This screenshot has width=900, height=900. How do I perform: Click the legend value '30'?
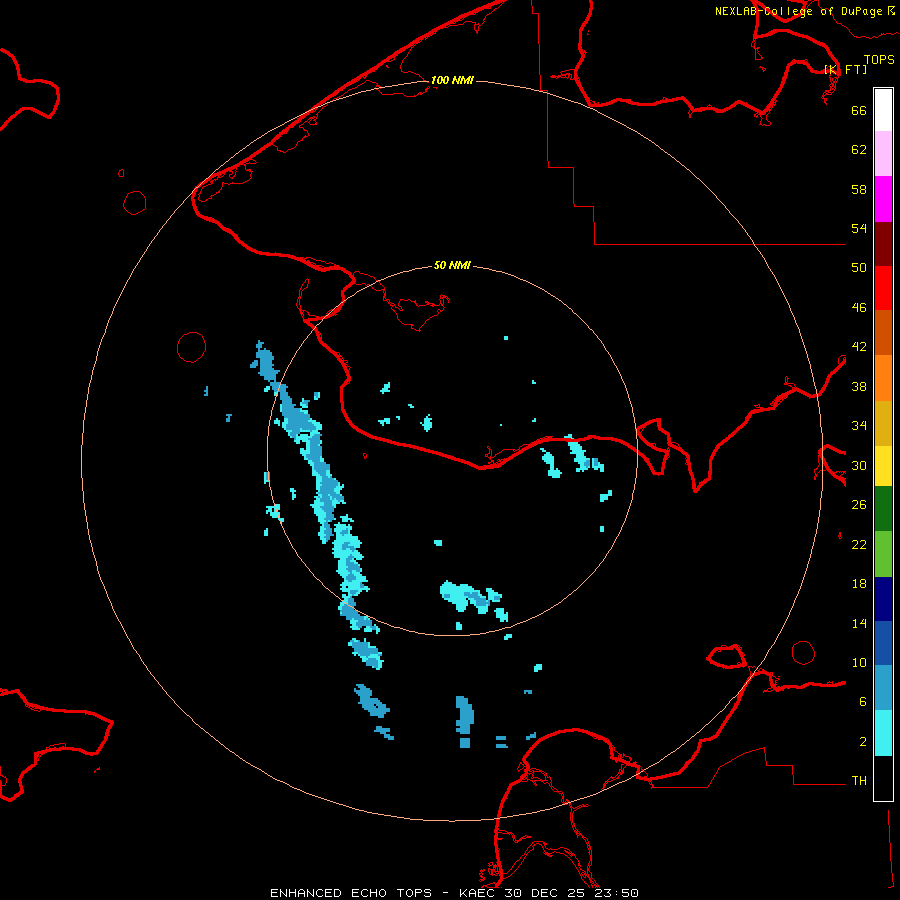859,465
